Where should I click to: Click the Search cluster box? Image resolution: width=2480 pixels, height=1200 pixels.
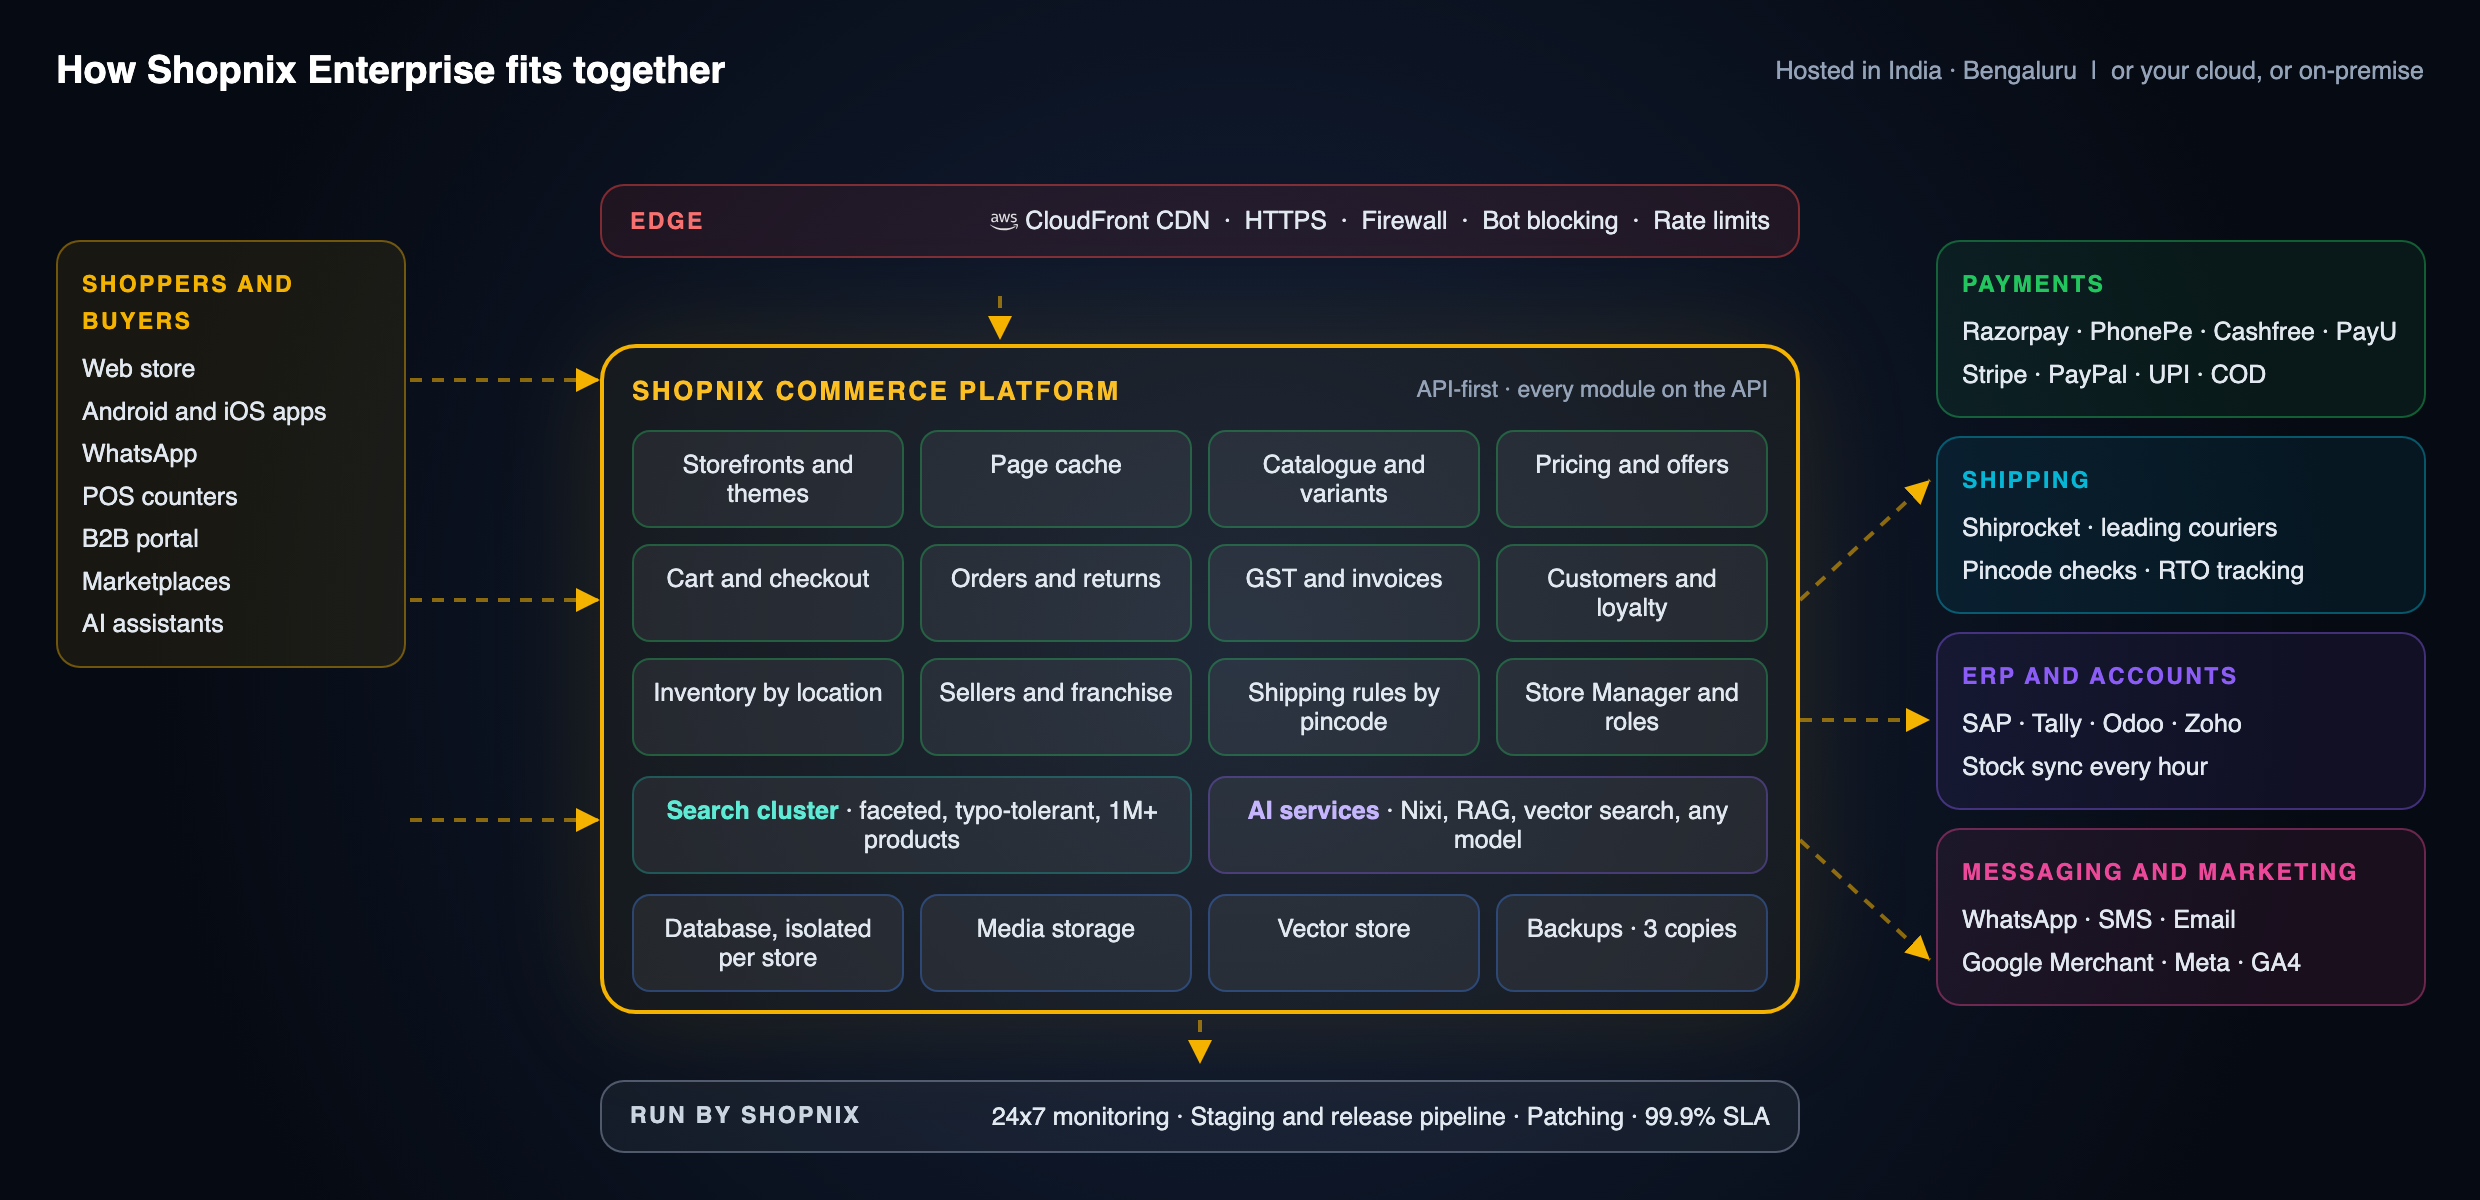(x=912, y=825)
